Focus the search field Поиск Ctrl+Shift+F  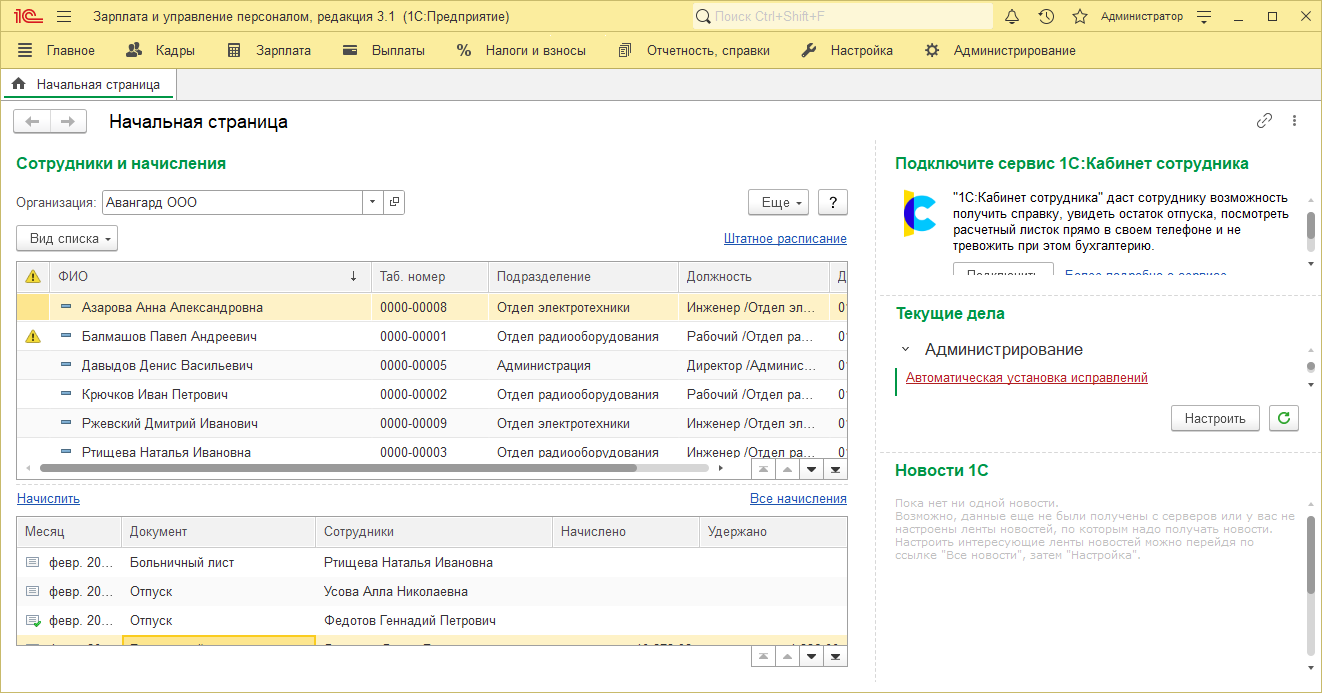(x=843, y=17)
